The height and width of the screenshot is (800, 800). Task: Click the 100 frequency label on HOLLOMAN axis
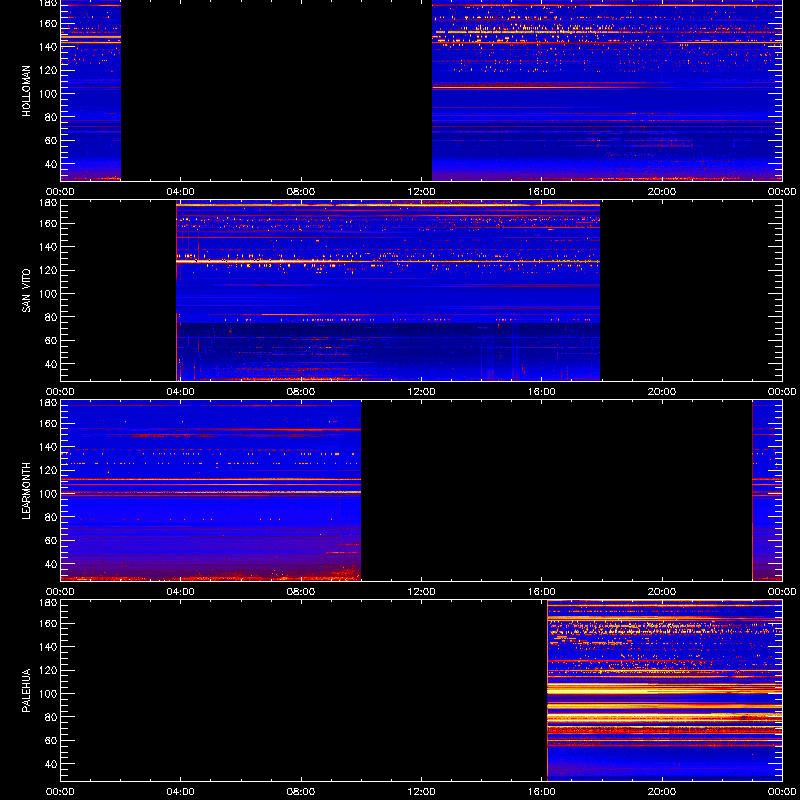tap(48, 93)
